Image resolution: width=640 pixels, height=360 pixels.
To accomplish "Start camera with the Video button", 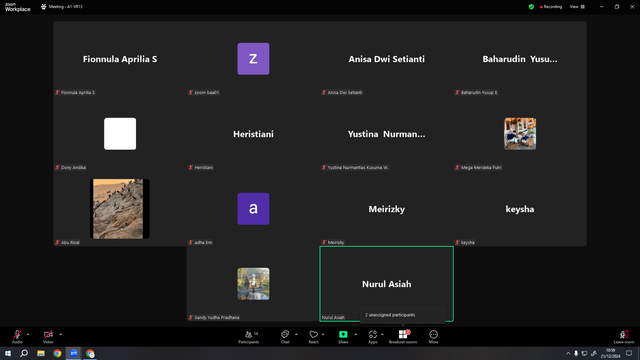I will [48, 337].
